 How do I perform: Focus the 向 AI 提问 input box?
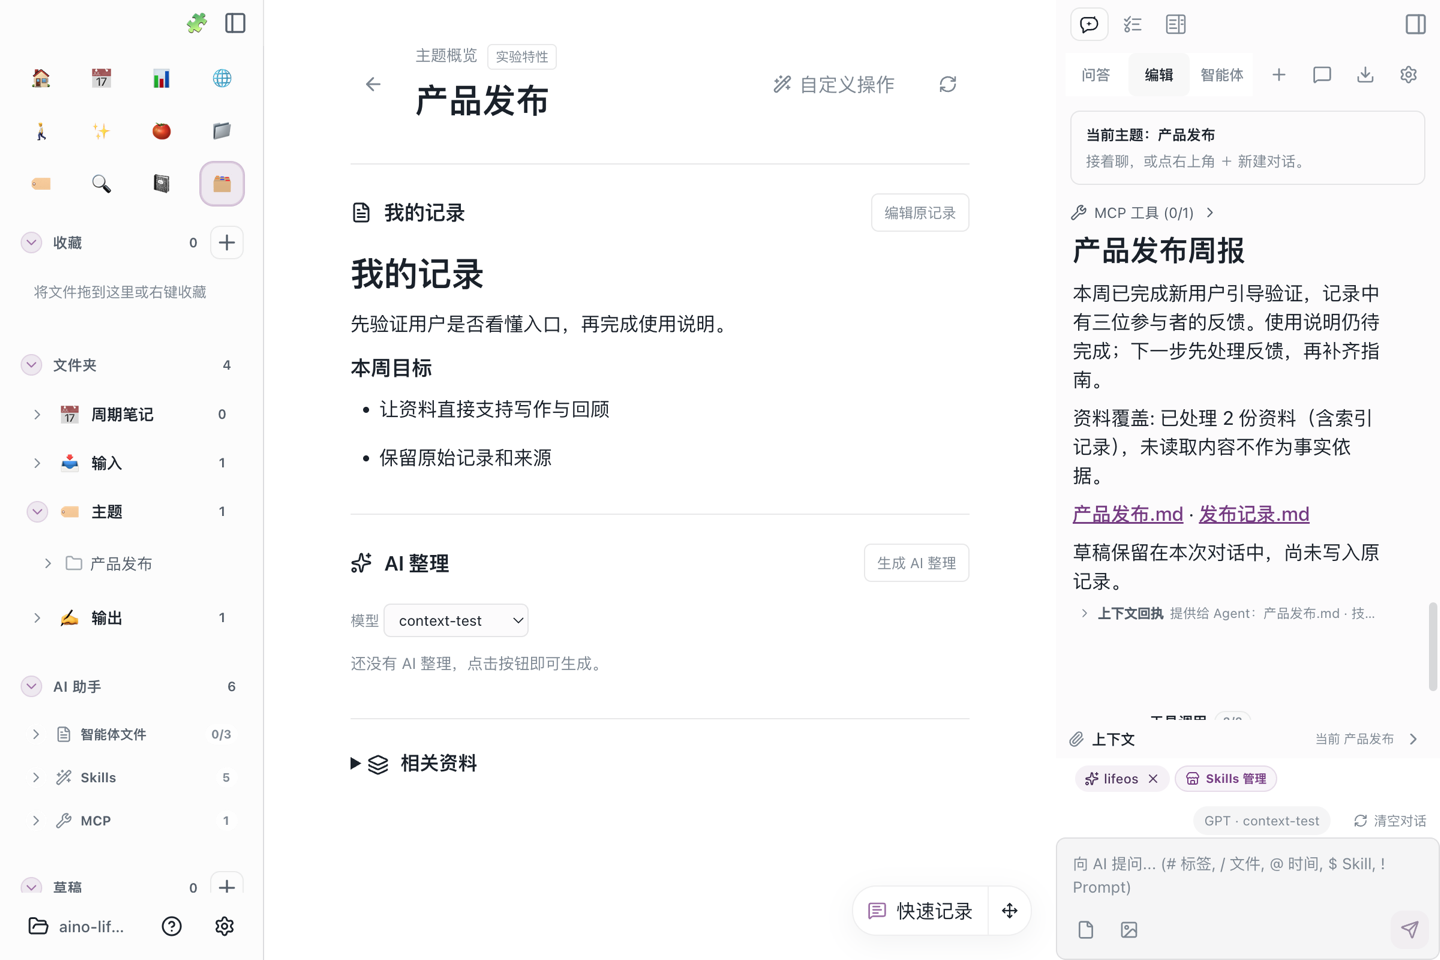pyautogui.click(x=1248, y=876)
